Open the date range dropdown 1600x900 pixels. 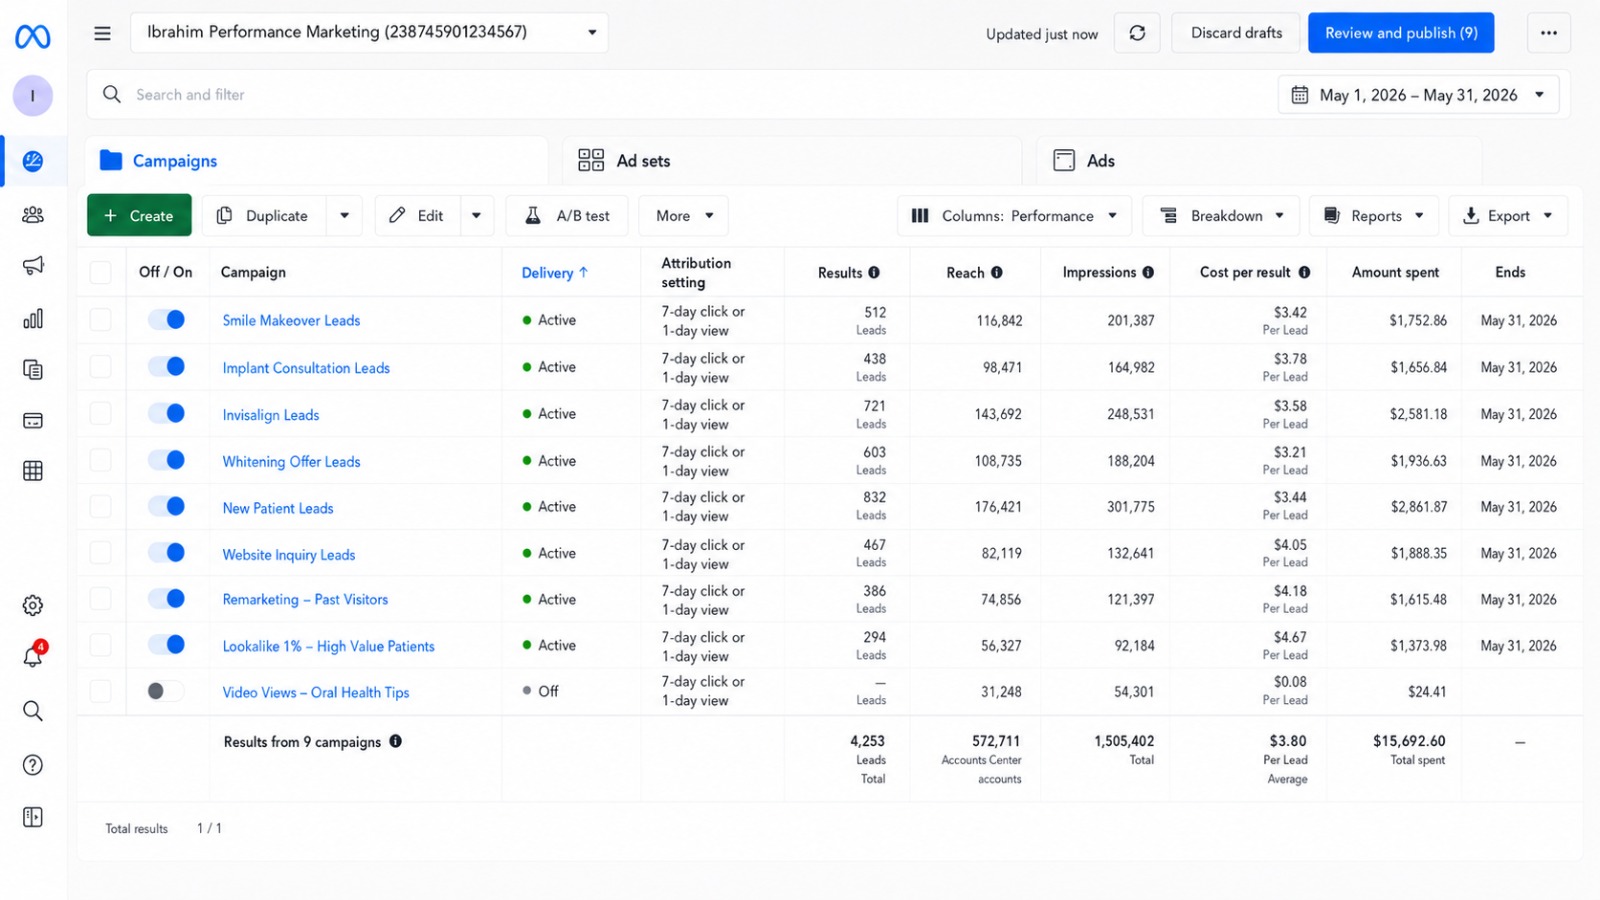pyautogui.click(x=1418, y=95)
